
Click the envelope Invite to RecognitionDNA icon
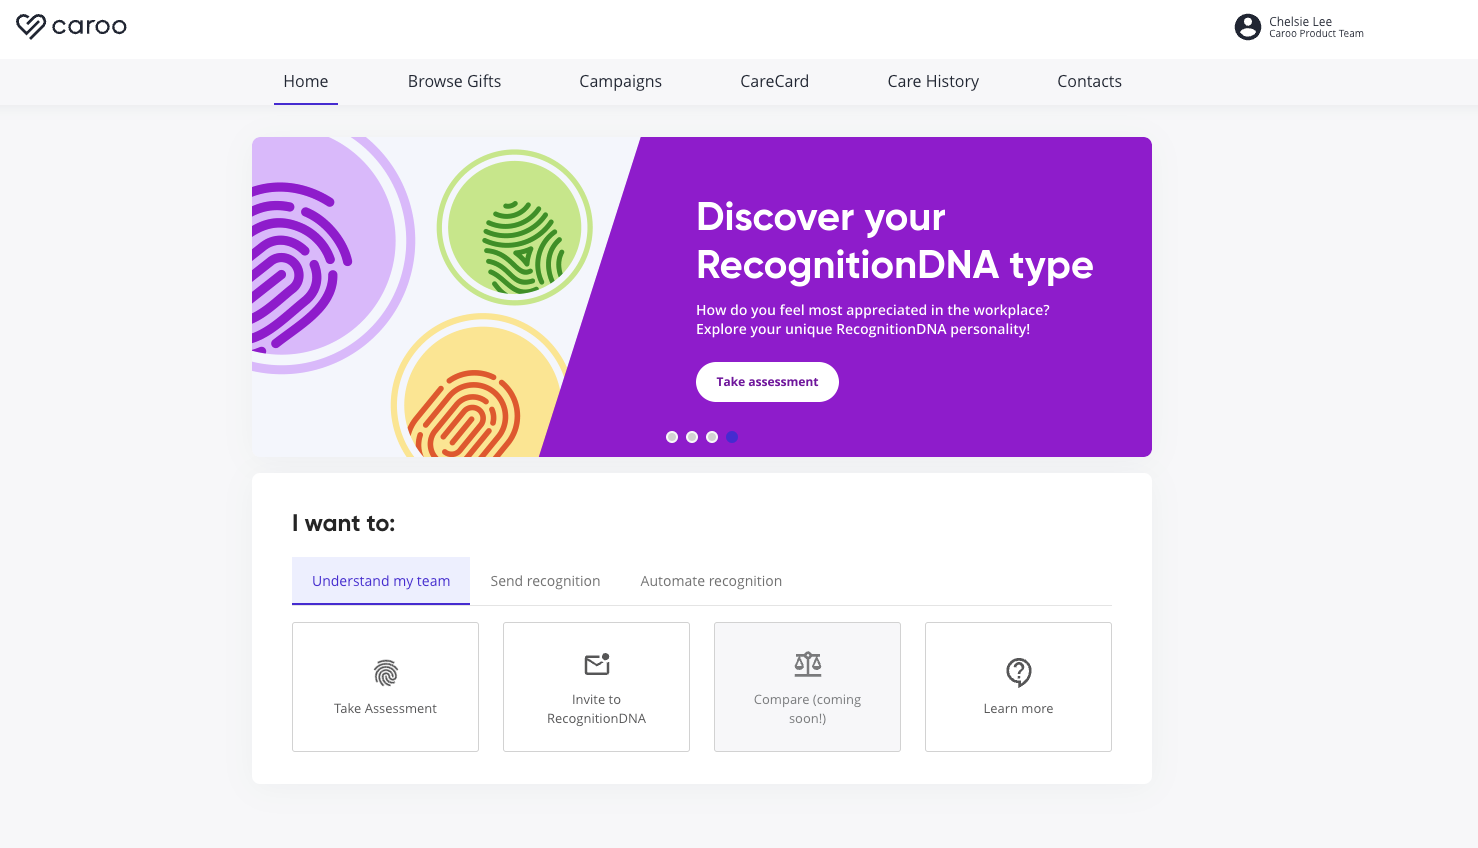[596, 665]
